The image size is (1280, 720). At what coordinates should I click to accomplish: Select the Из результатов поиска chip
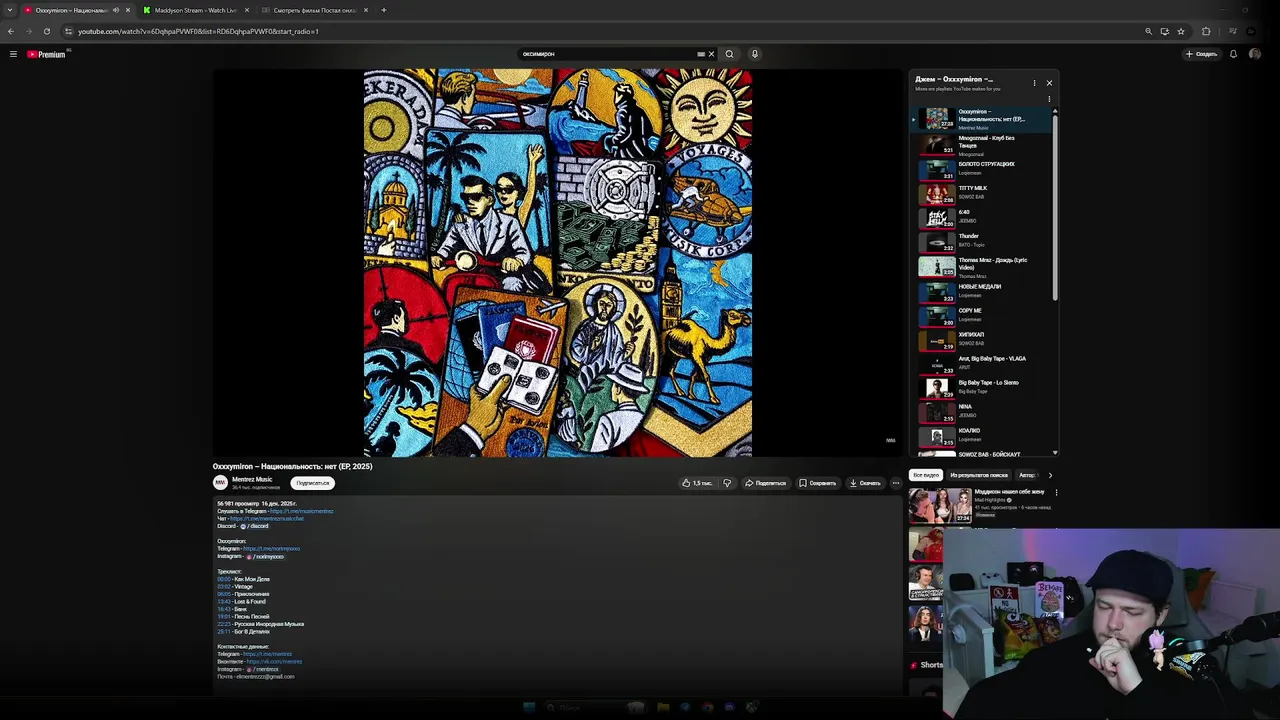979,475
